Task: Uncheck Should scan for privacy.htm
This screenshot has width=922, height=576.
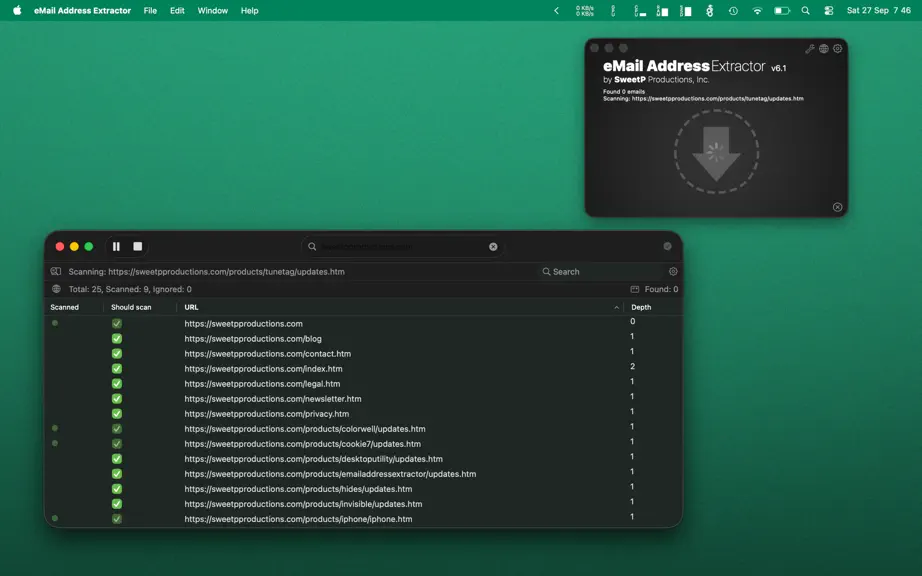Action: point(117,414)
